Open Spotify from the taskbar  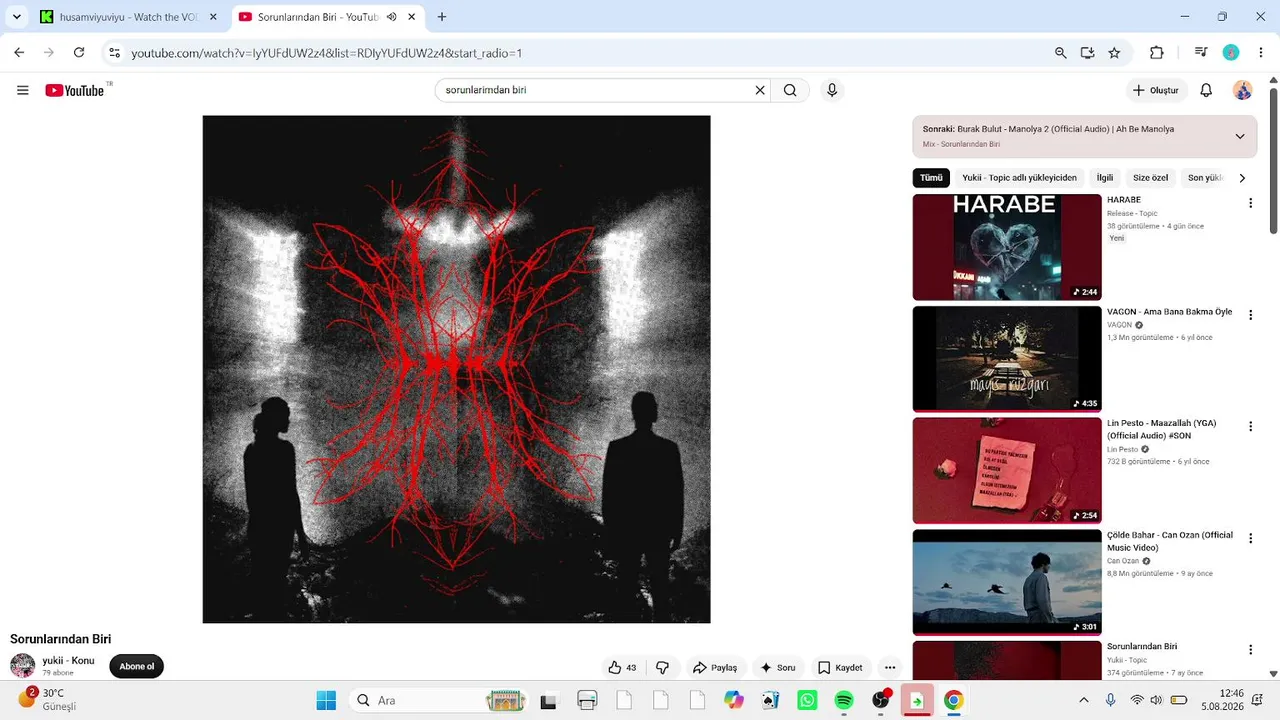[844, 700]
